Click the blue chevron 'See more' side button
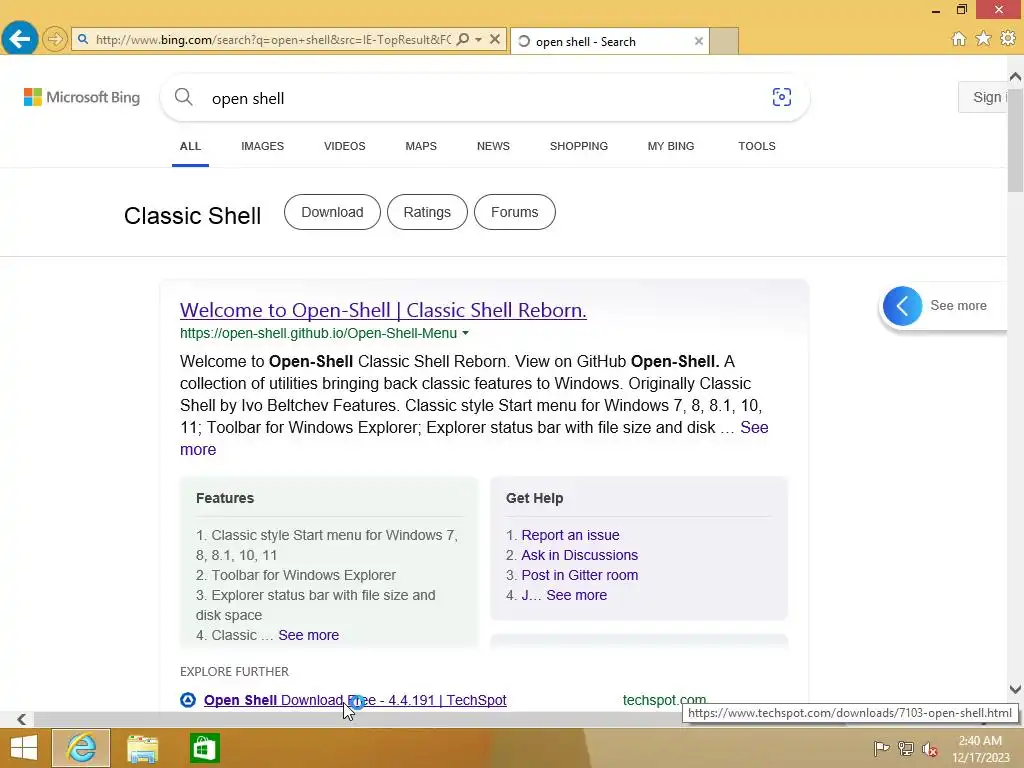 [903, 306]
